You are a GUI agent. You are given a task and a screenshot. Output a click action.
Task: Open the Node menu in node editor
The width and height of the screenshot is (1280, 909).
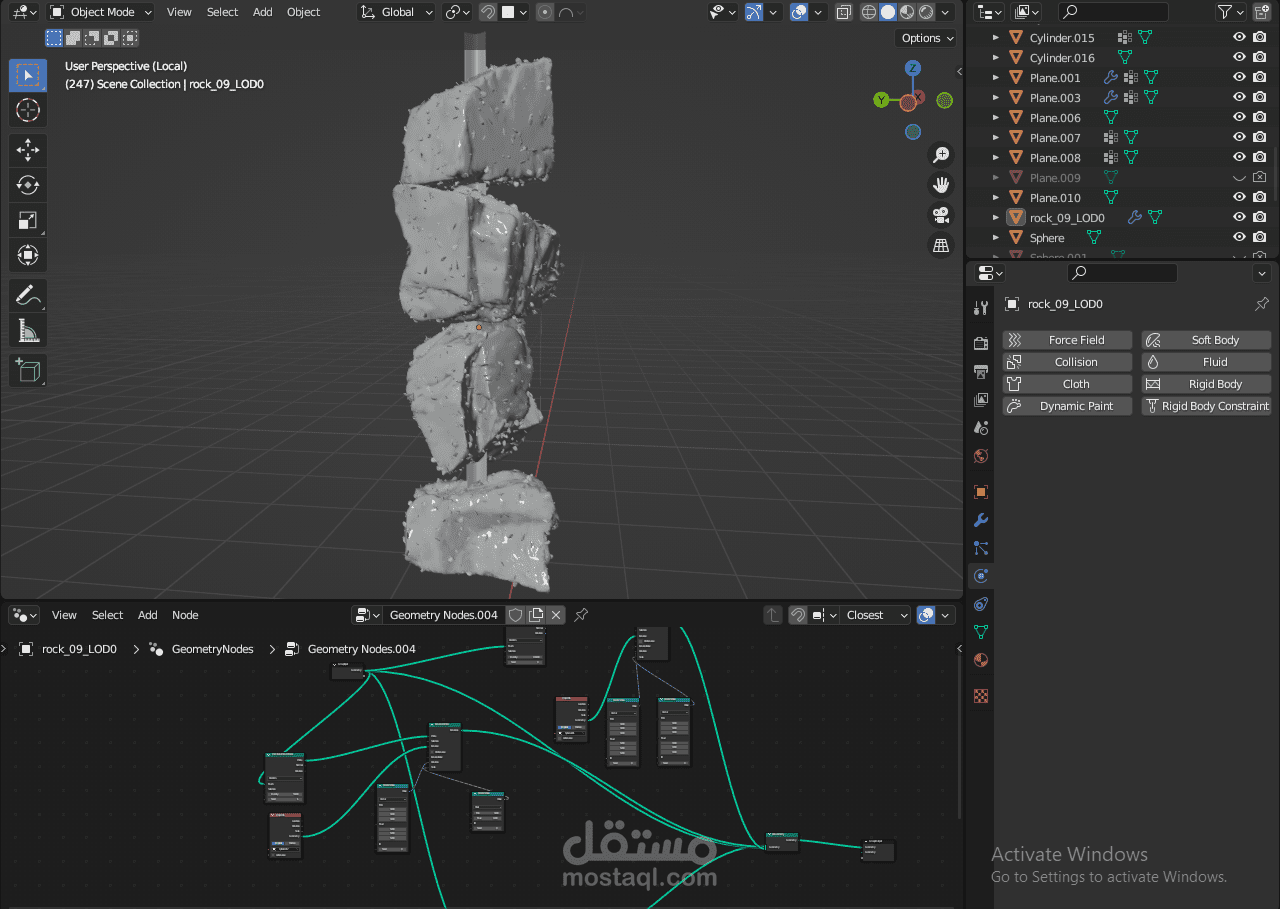coord(185,615)
